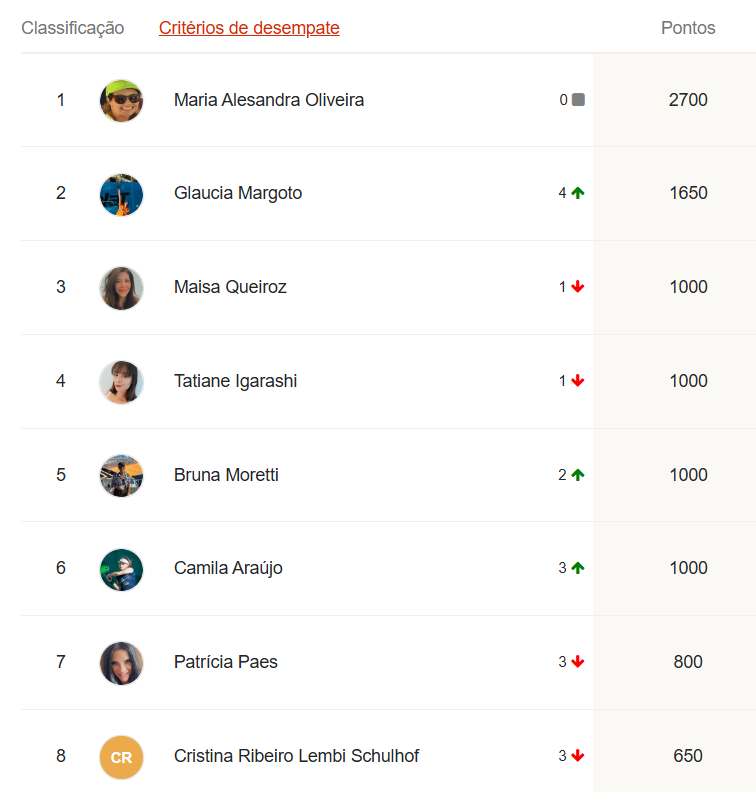Open Patrícia Paes's profile photo
The width and height of the screenshot is (756, 792).
tap(121, 663)
